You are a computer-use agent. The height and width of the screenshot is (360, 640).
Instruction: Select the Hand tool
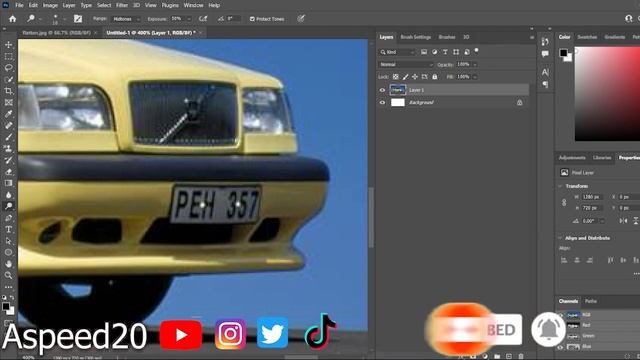9,264
